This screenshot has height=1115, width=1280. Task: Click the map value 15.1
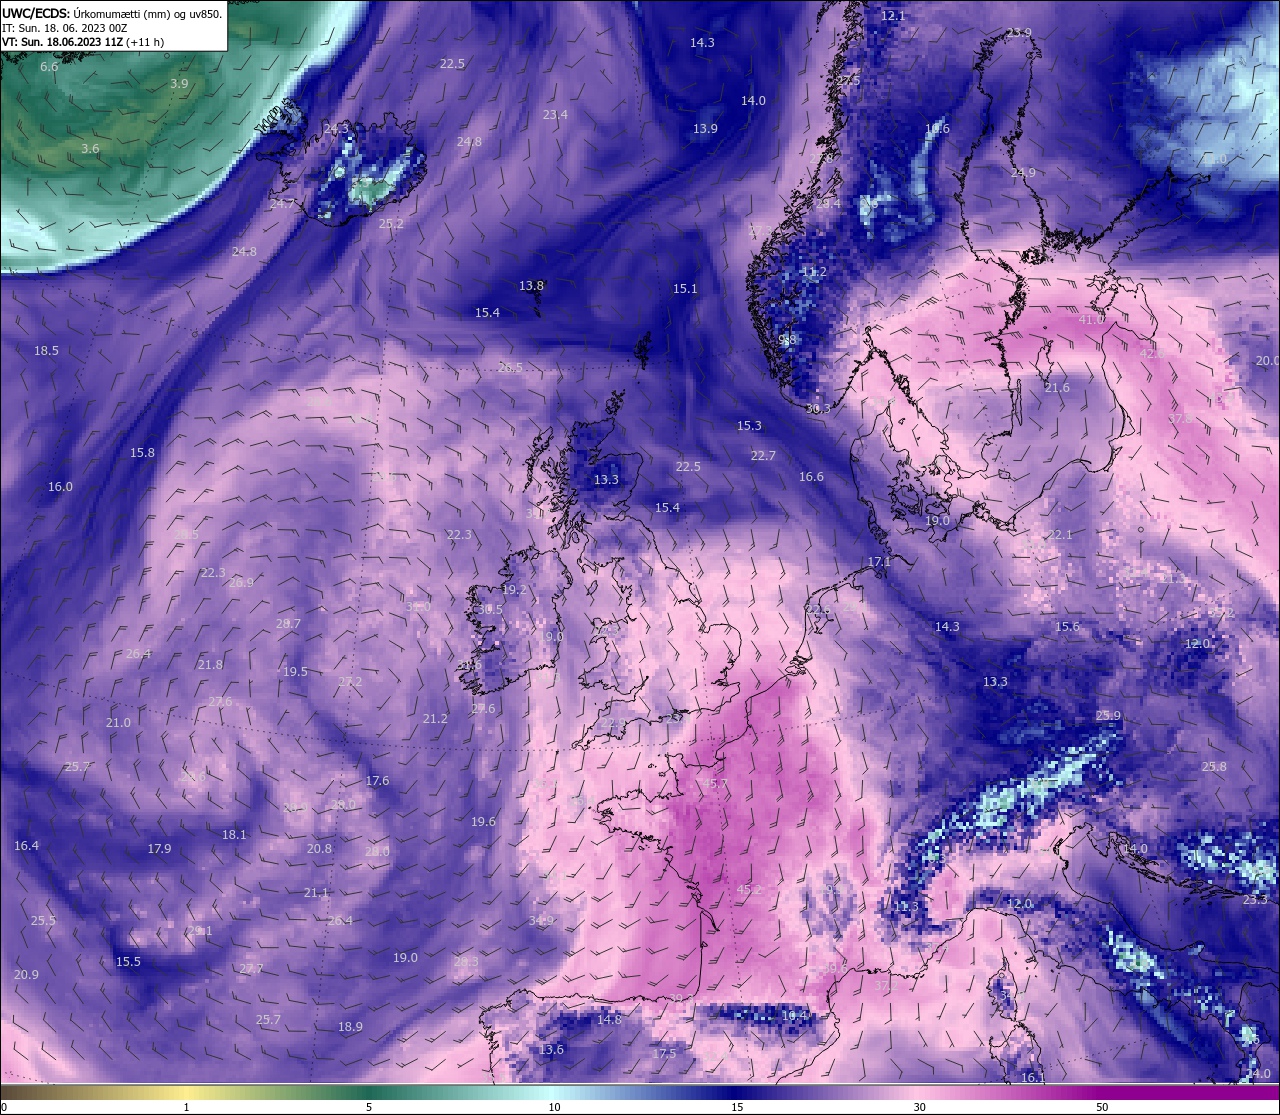685,289
